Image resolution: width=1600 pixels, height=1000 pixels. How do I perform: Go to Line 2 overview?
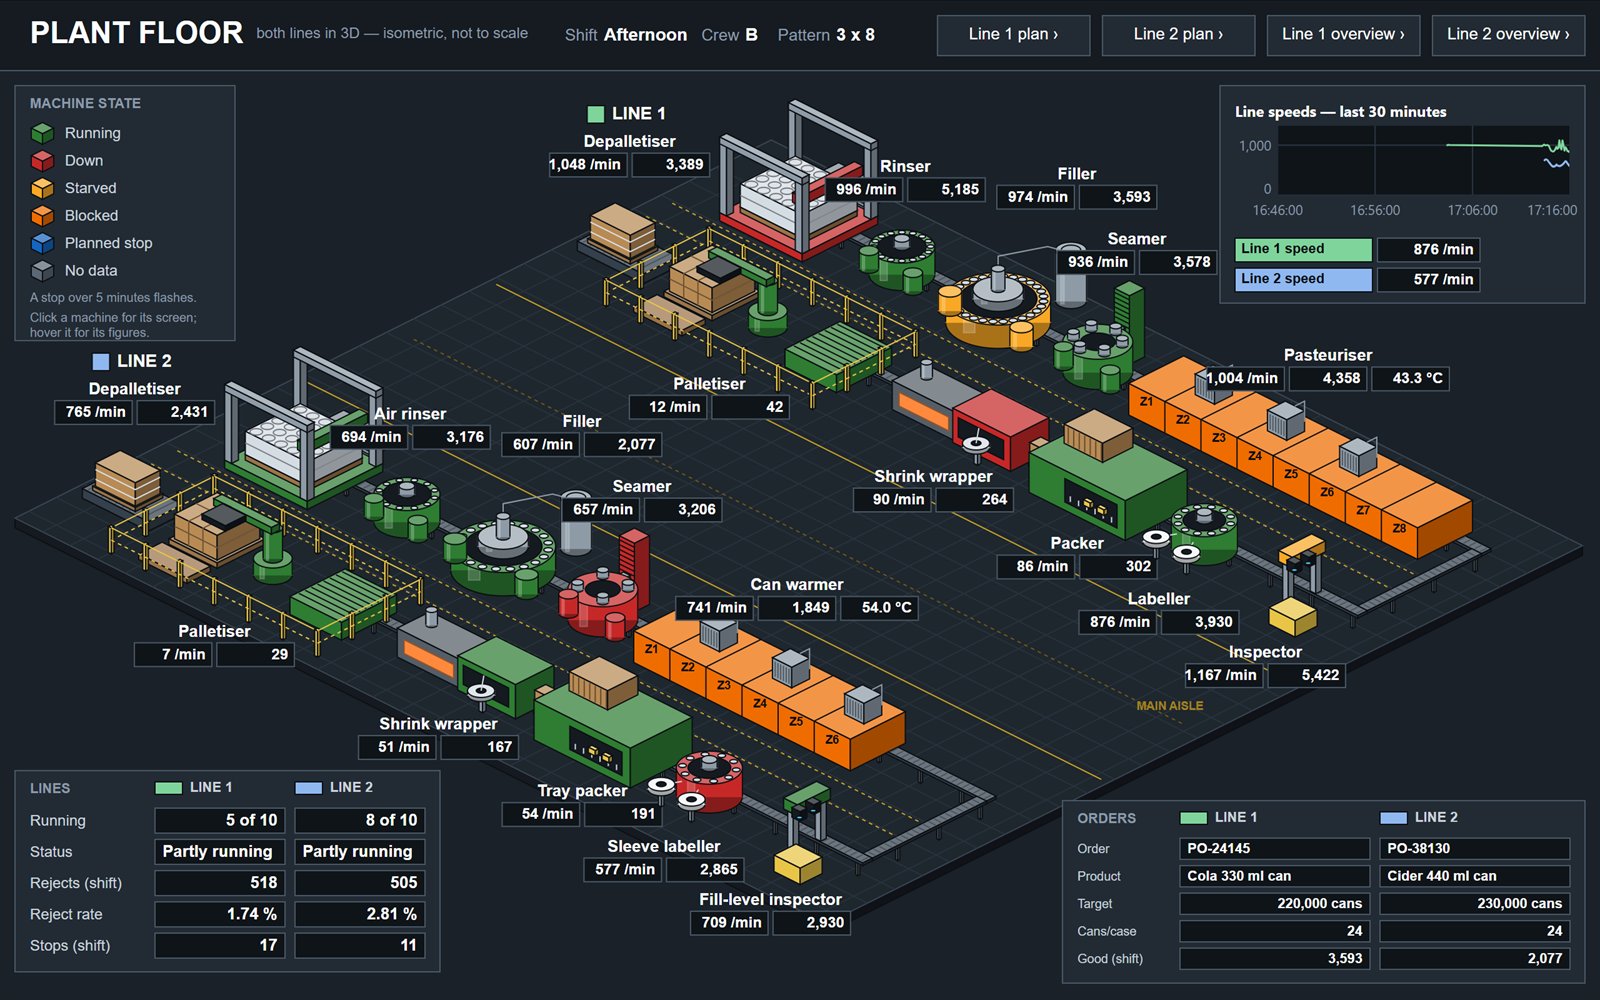tap(1508, 35)
